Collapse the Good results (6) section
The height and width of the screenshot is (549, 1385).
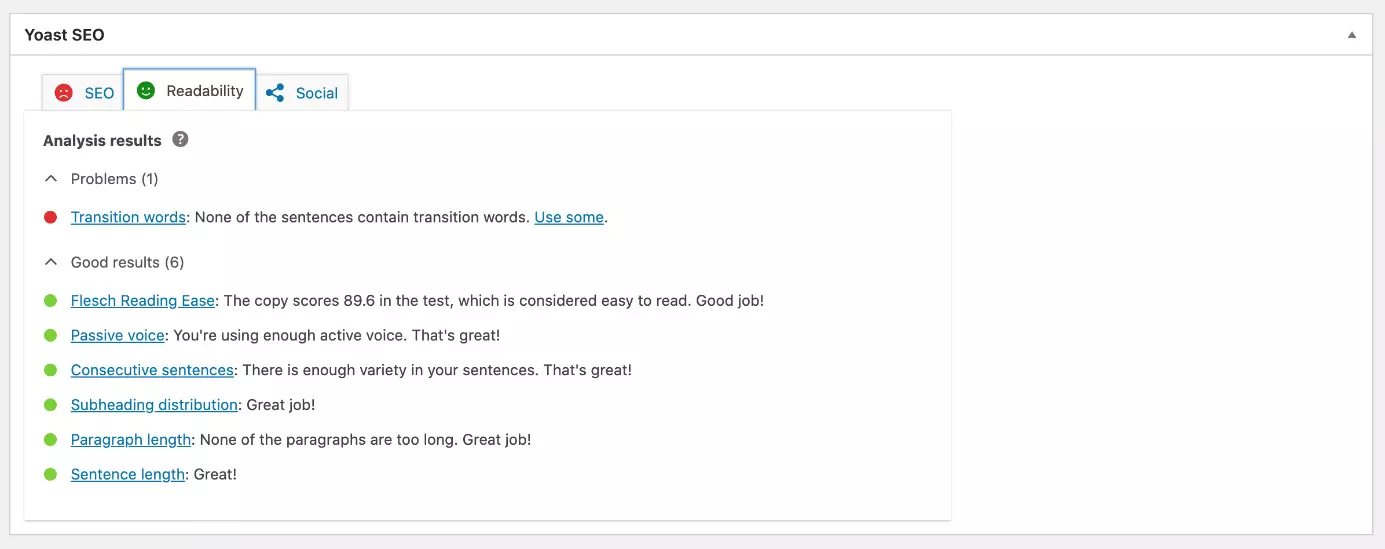[51, 263]
